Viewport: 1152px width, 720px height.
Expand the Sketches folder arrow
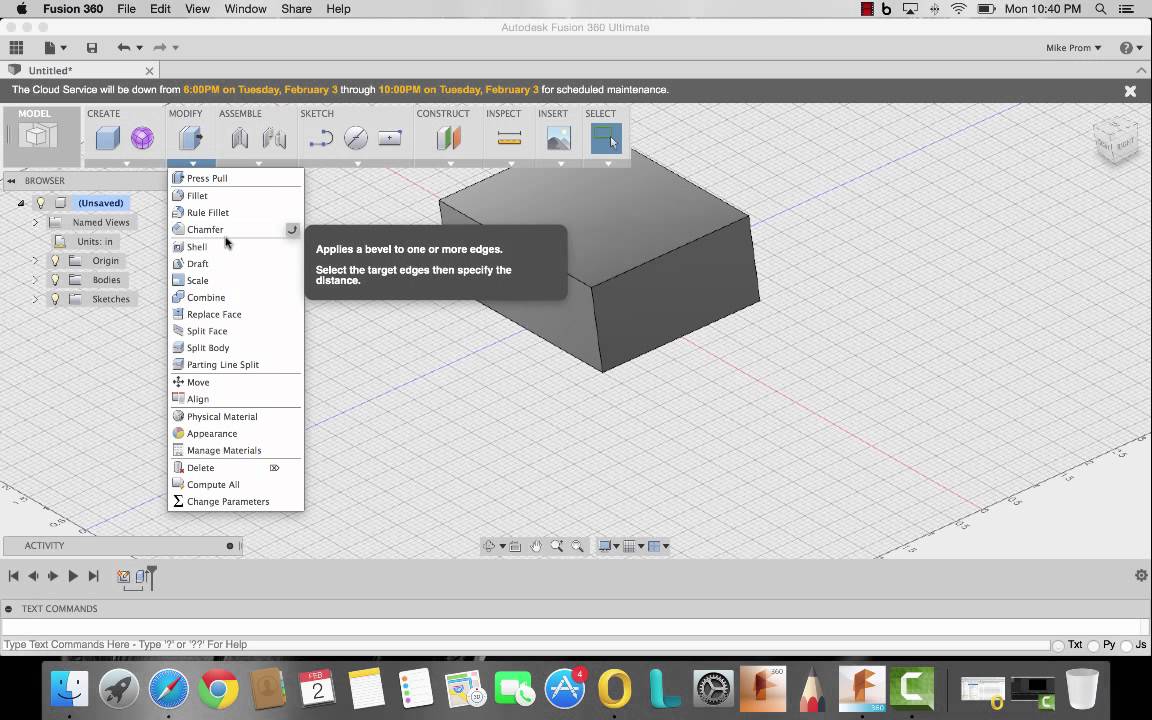coord(35,299)
